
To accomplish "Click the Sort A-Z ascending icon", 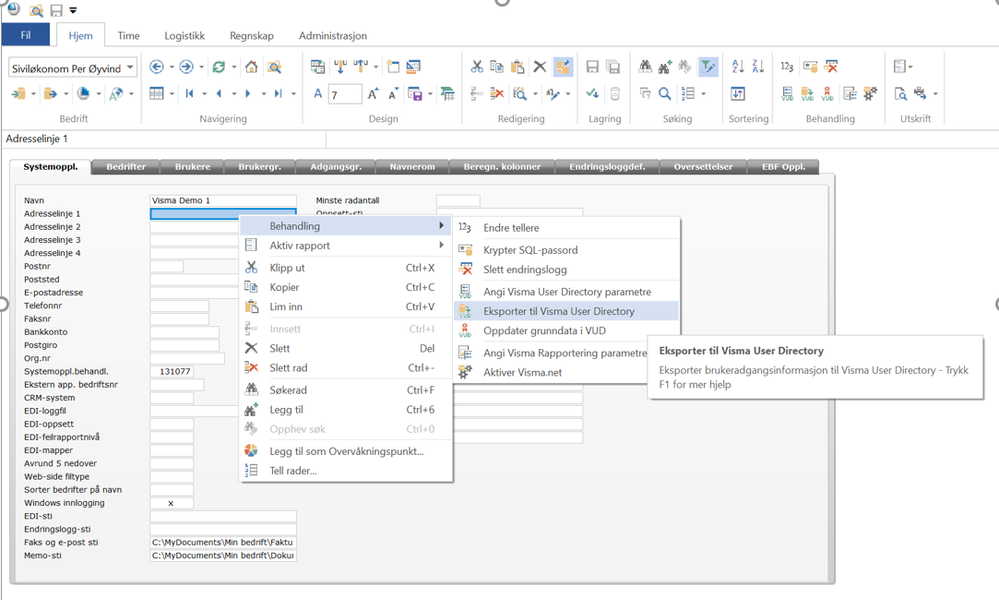I will point(738,66).
